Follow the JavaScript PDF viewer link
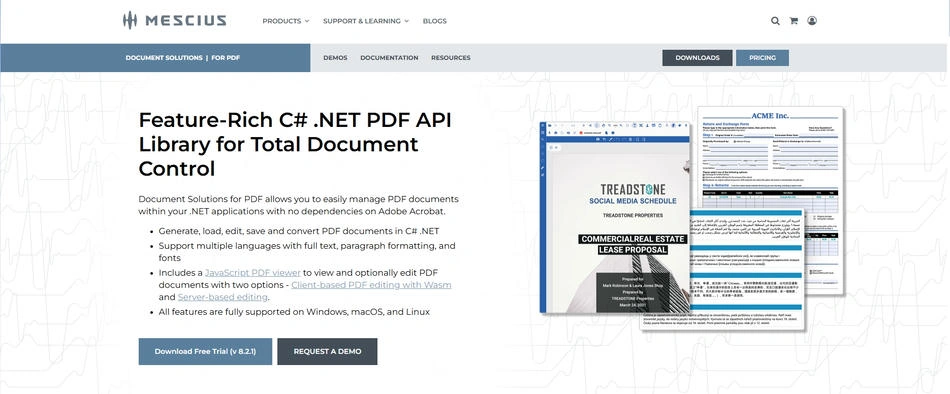Screen dimensions: 950x394 [253, 273]
